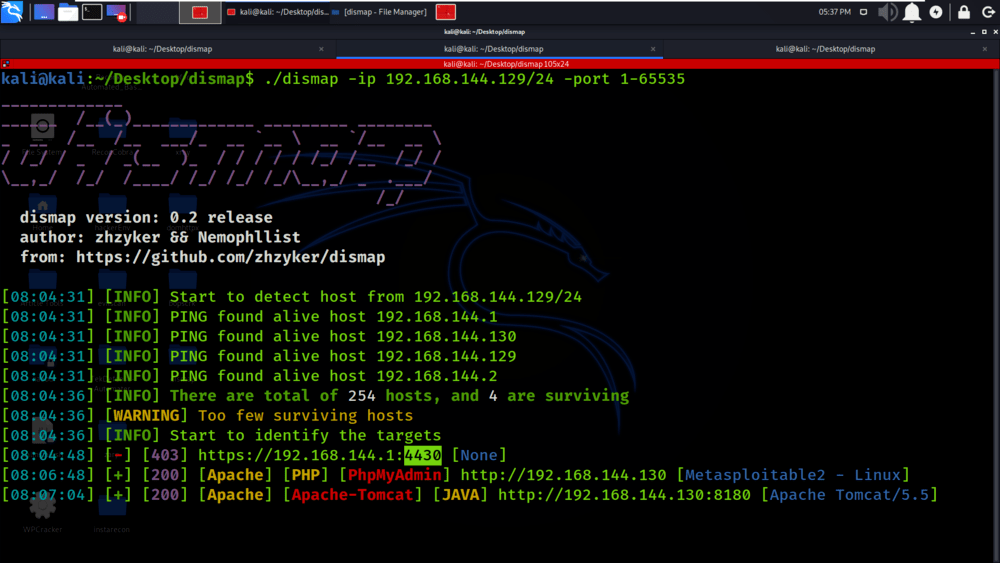Select the highlighted red window button in taskbar
1000x563 pixels.
(200, 12)
